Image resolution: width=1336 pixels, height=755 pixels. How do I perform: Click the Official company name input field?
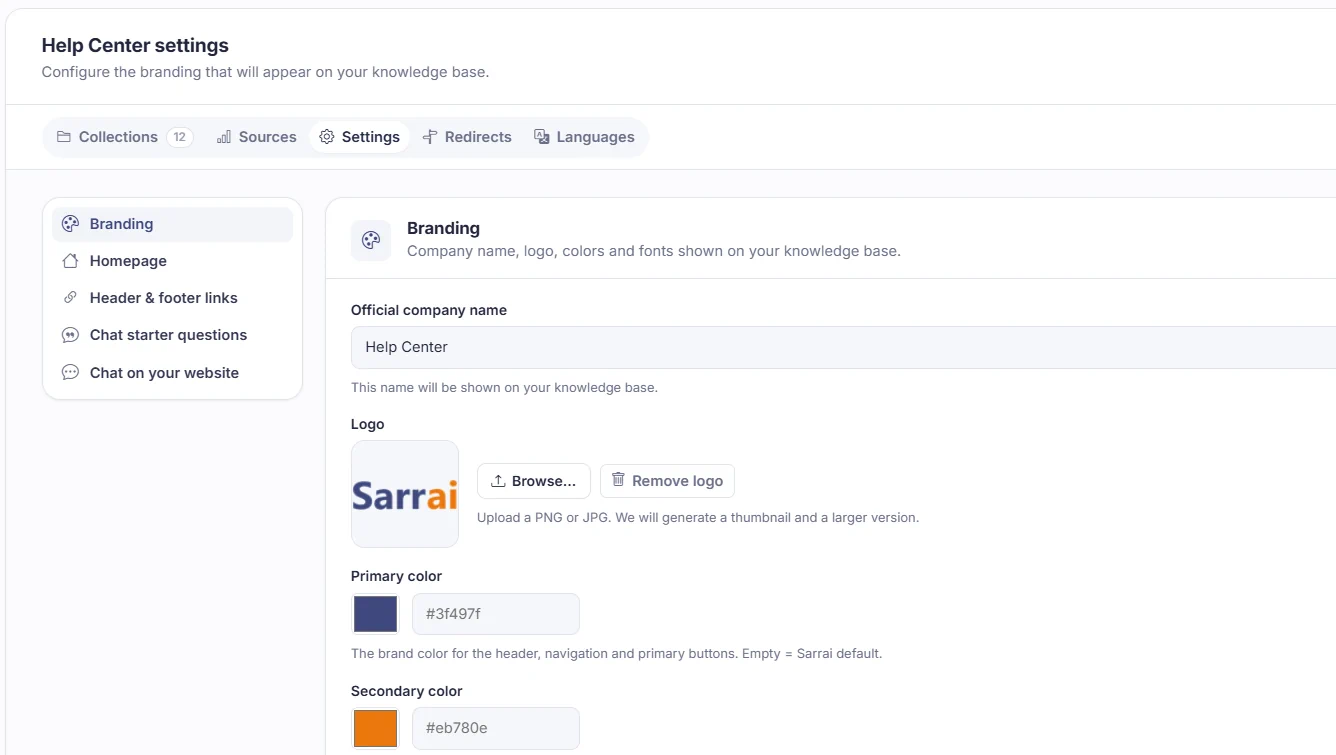pyautogui.click(x=843, y=347)
